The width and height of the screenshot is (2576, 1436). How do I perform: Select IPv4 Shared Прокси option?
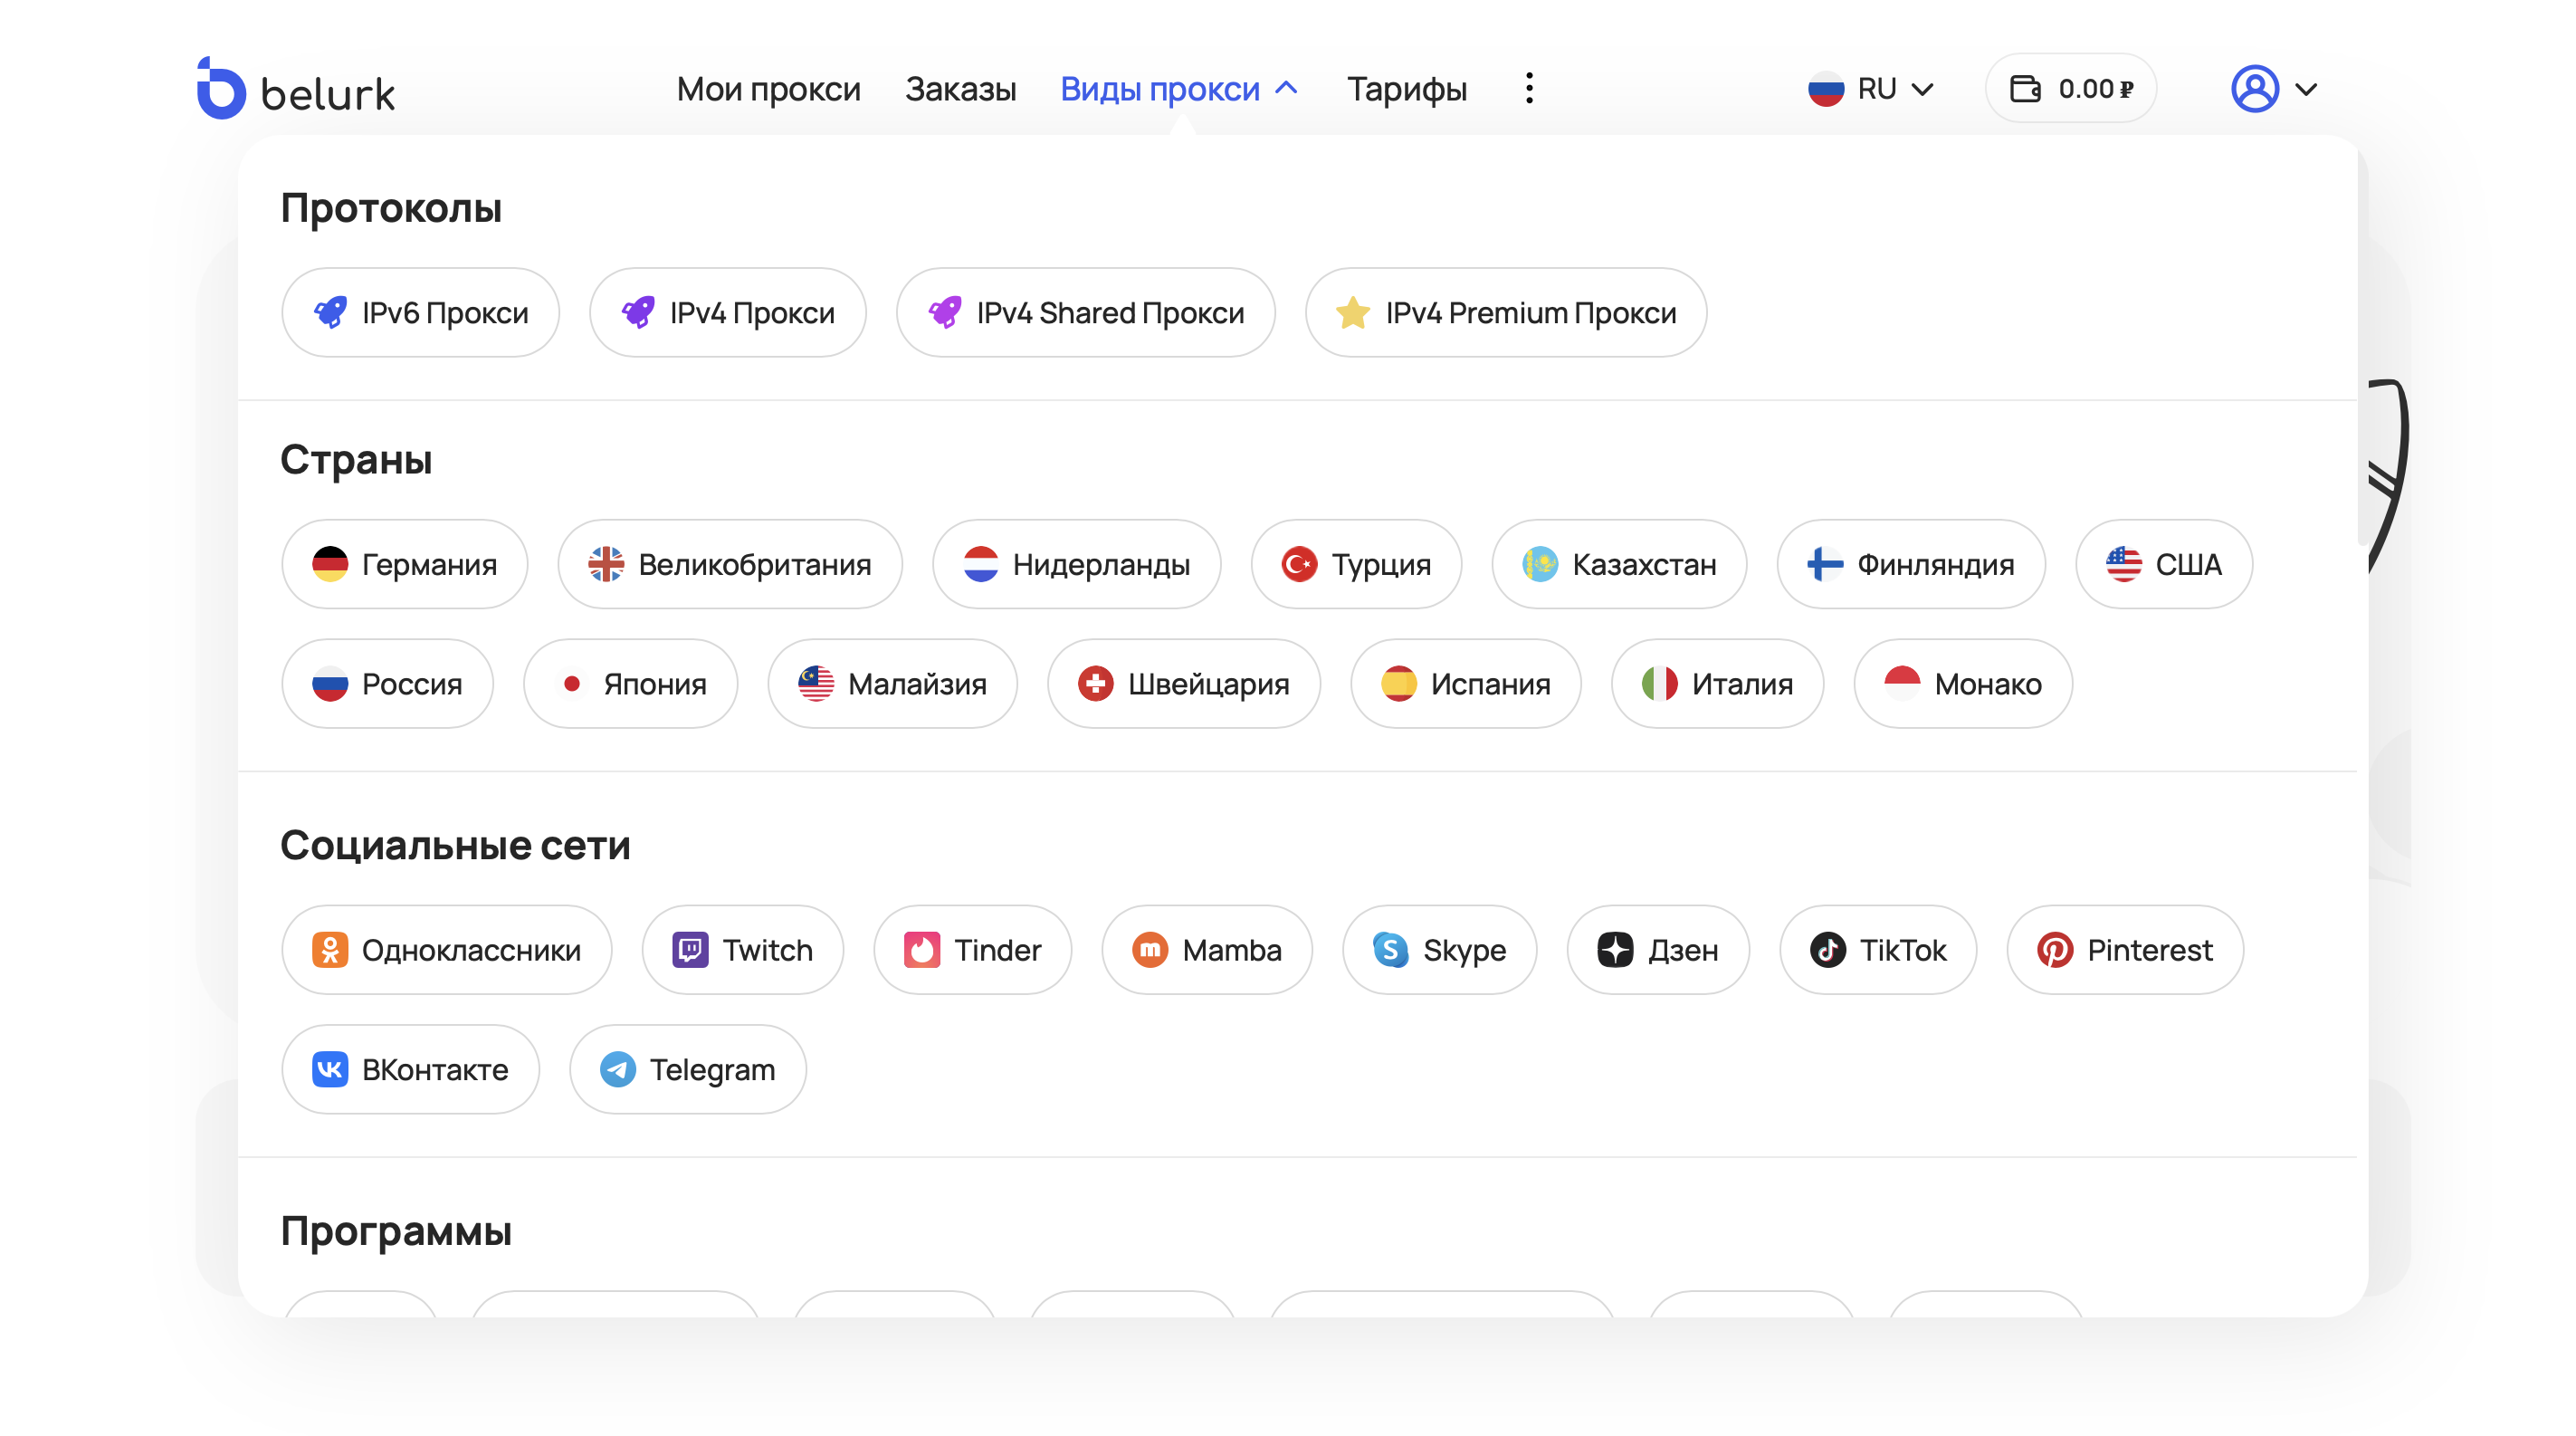1085,313
